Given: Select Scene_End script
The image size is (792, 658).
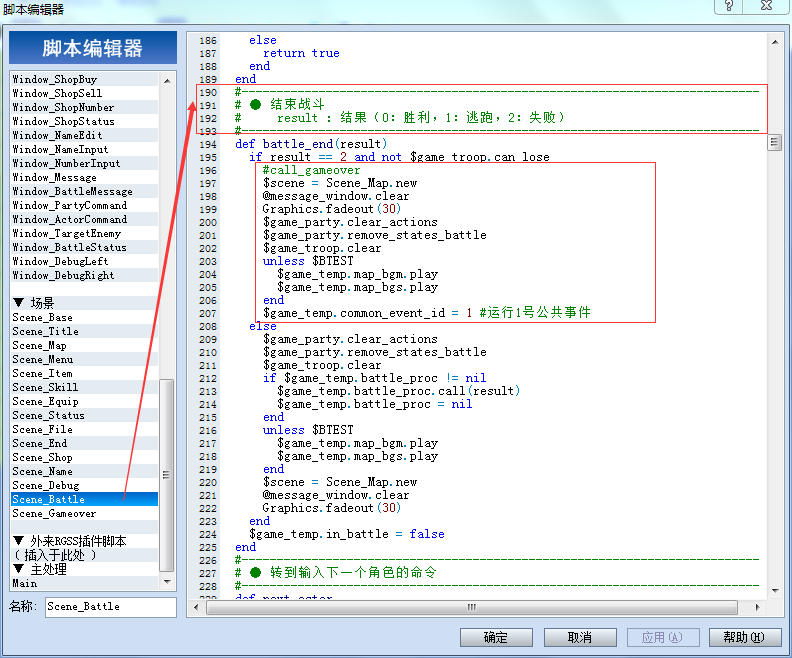Looking at the screenshot, I should [85, 444].
